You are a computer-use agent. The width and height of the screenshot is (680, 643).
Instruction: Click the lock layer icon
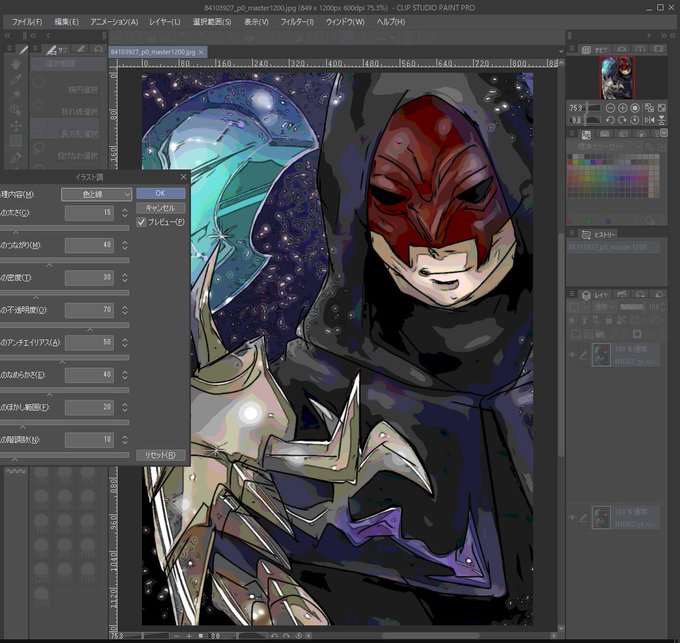pos(609,320)
